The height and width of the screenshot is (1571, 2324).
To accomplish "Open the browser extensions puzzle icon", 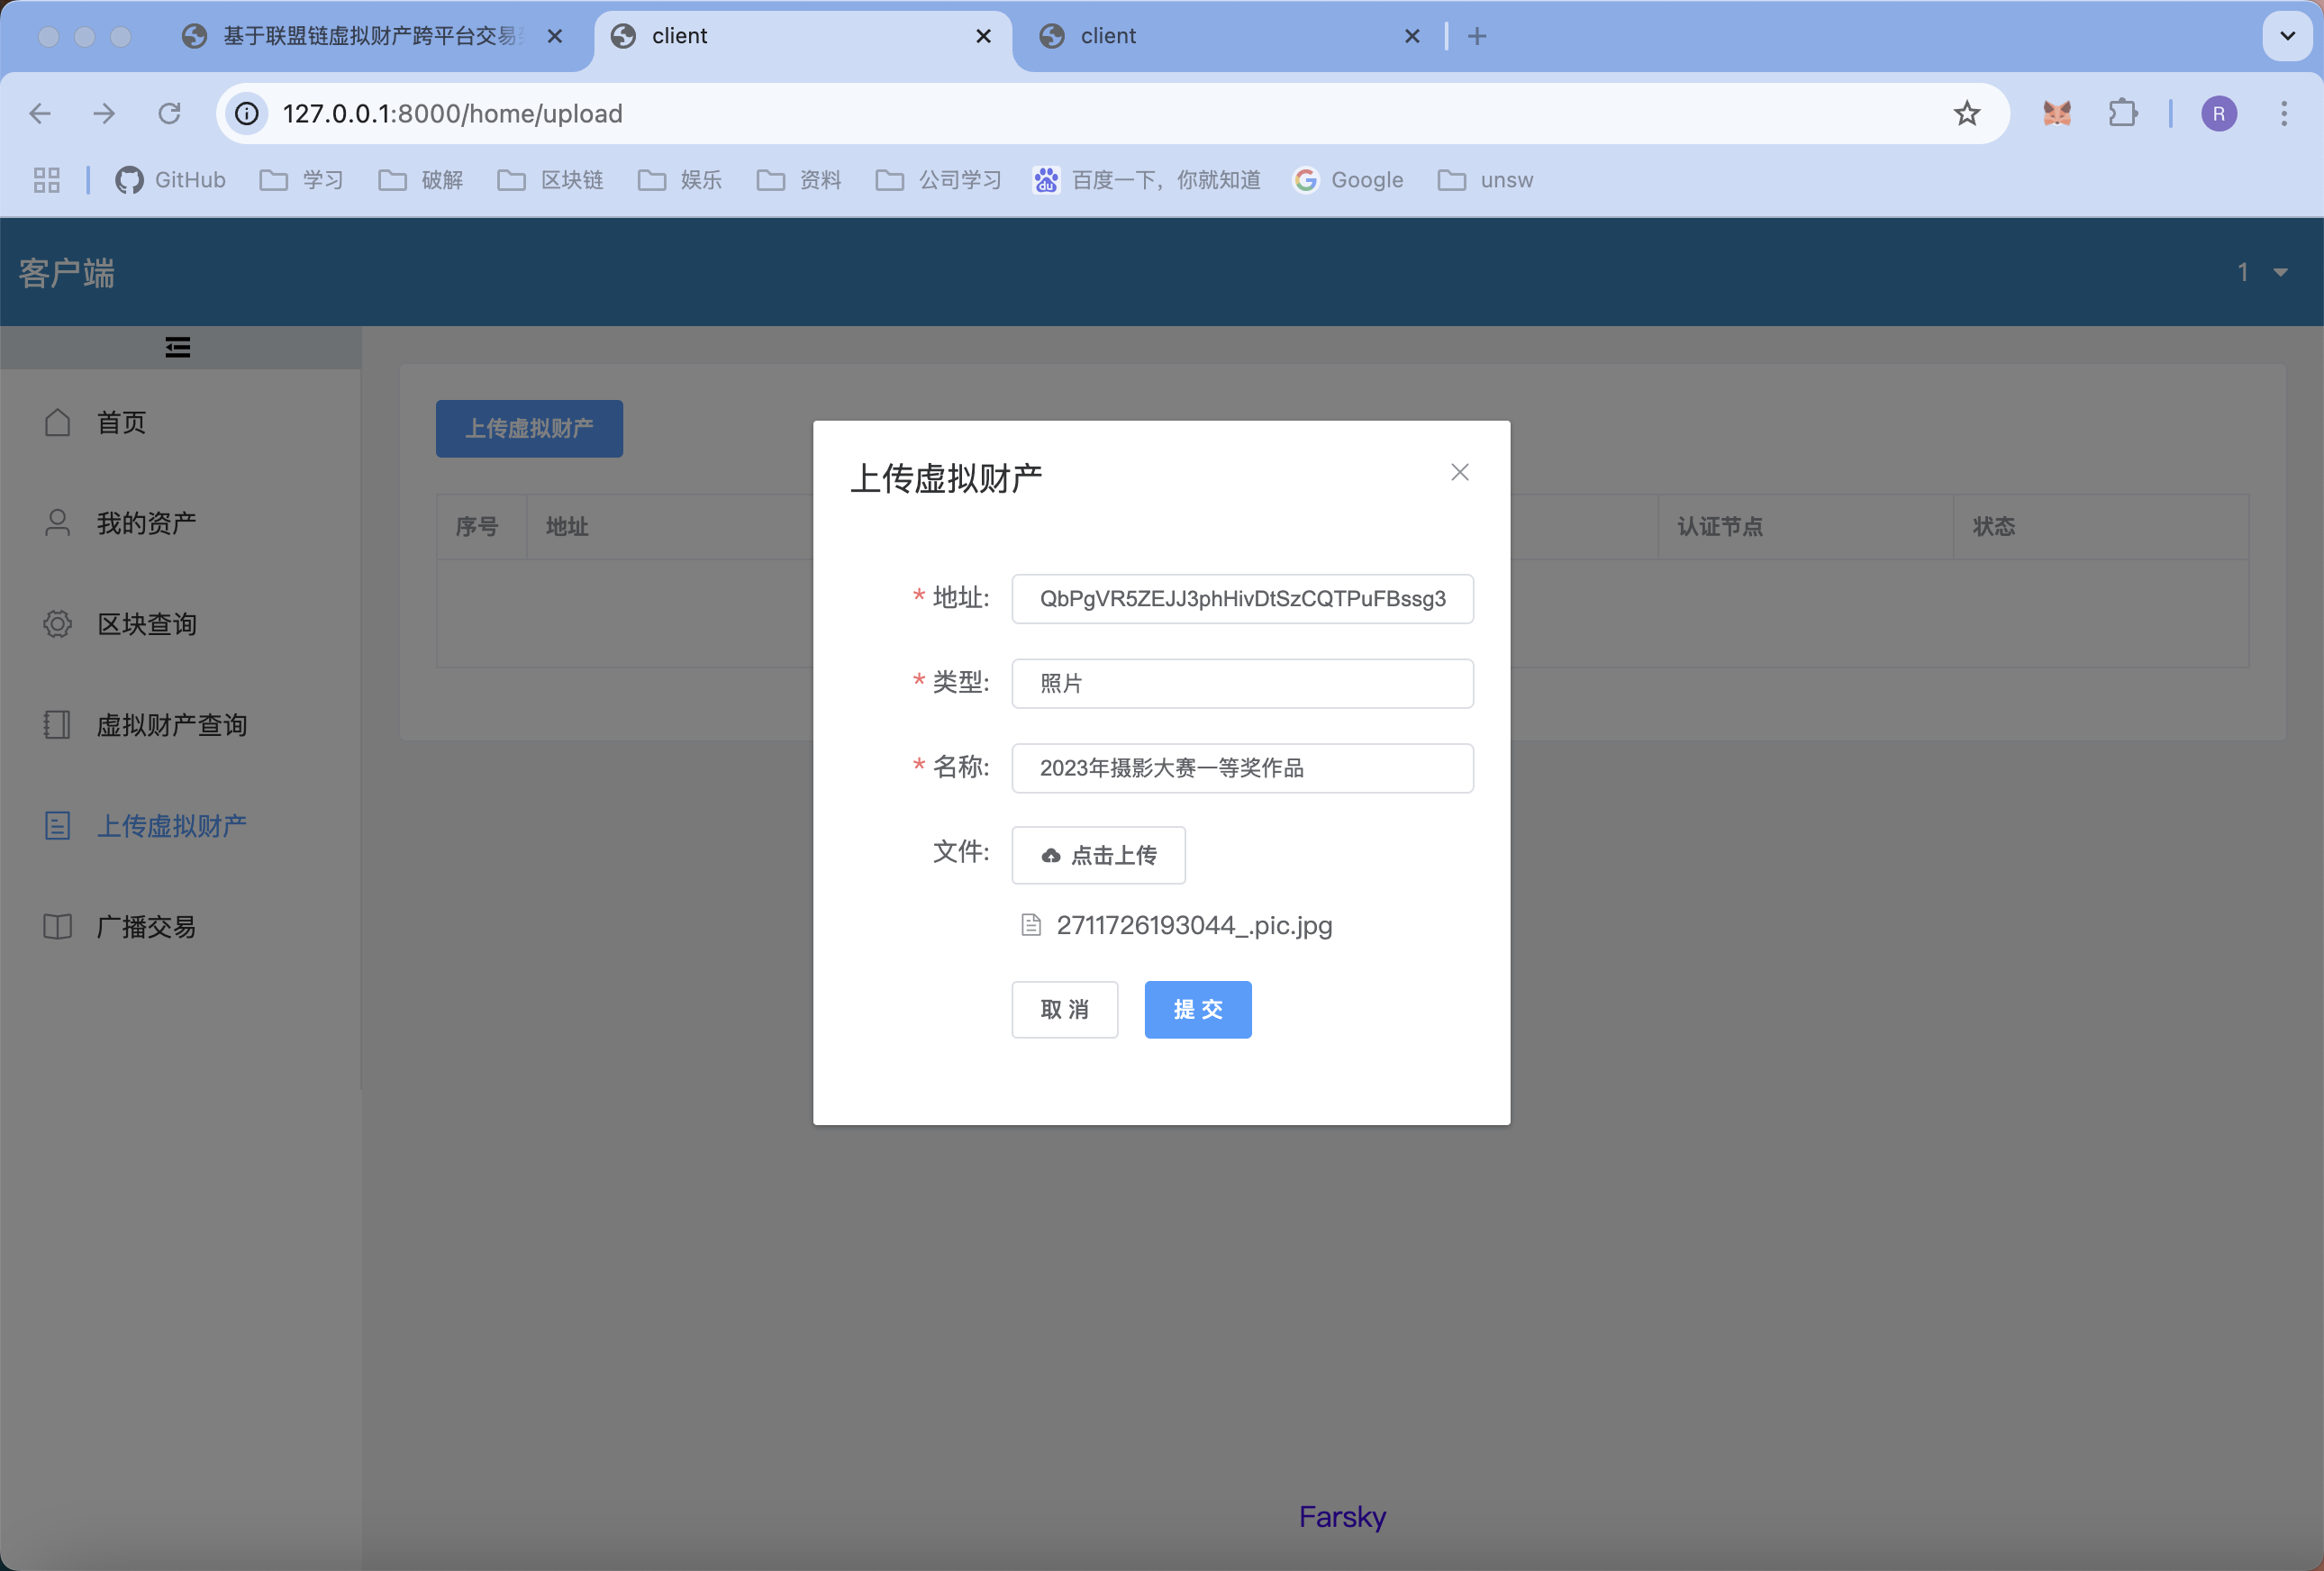I will (2122, 113).
